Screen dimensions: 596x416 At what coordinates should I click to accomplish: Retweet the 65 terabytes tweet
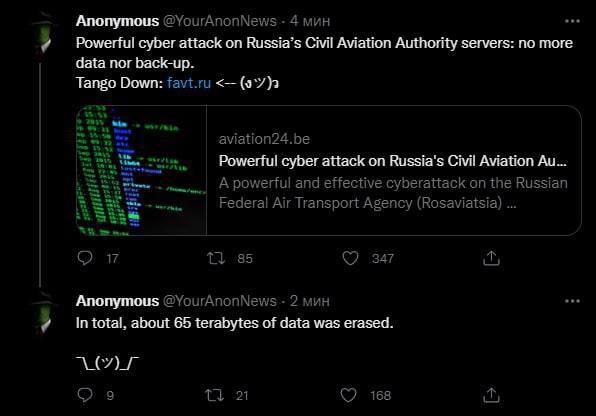(214, 395)
